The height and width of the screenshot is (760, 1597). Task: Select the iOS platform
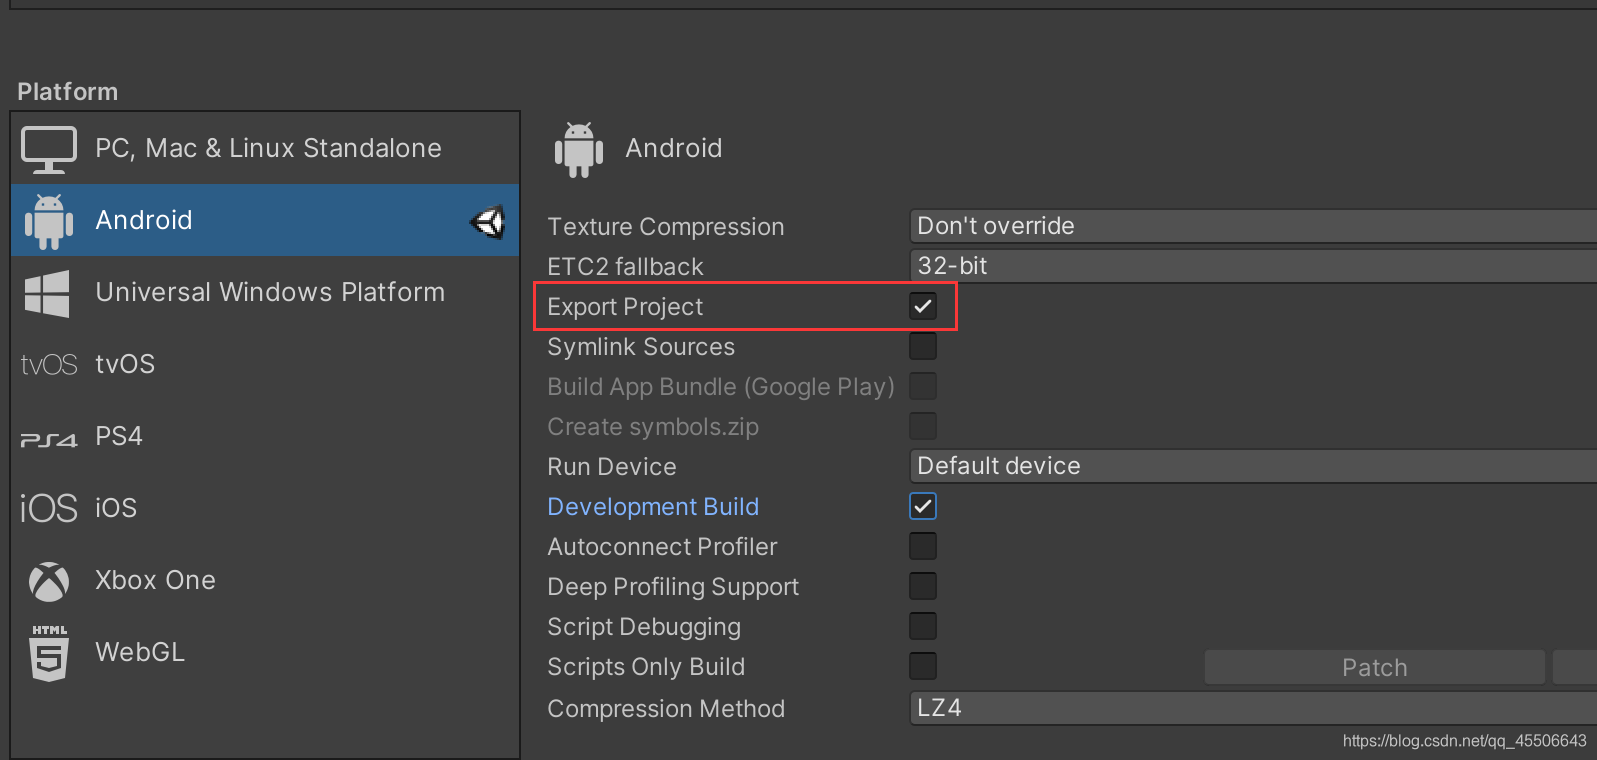pos(265,508)
